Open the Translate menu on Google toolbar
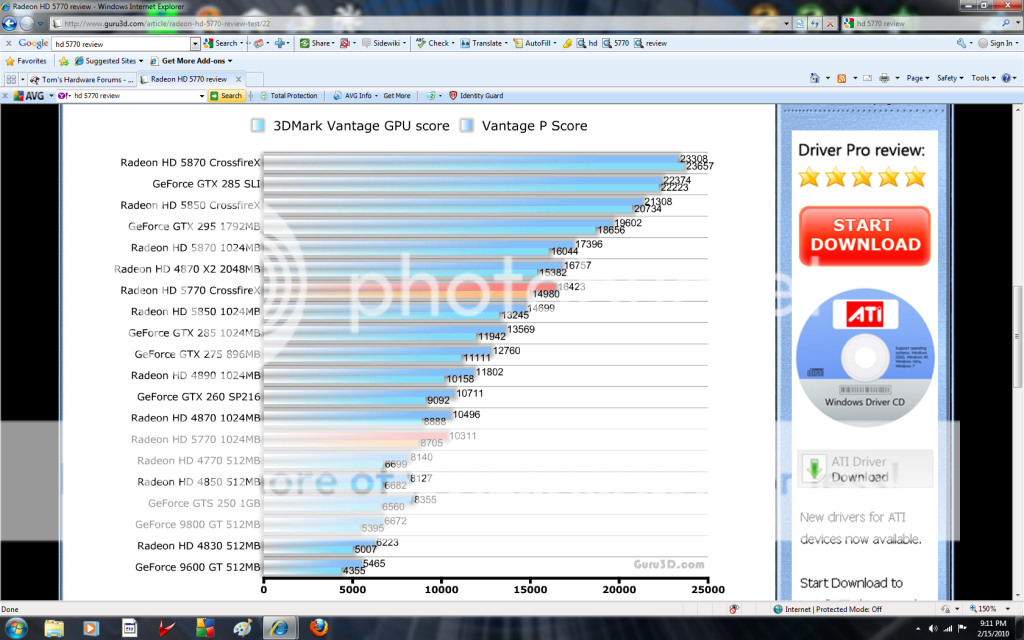Image resolution: width=1024 pixels, height=640 pixels. click(482, 43)
